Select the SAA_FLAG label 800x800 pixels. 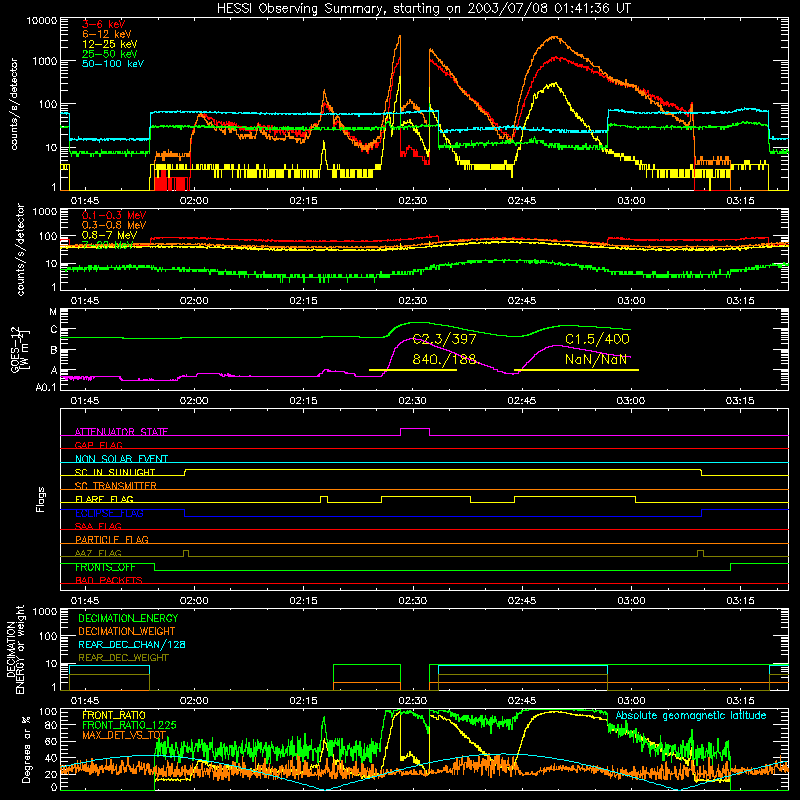(x=98, y=526)
